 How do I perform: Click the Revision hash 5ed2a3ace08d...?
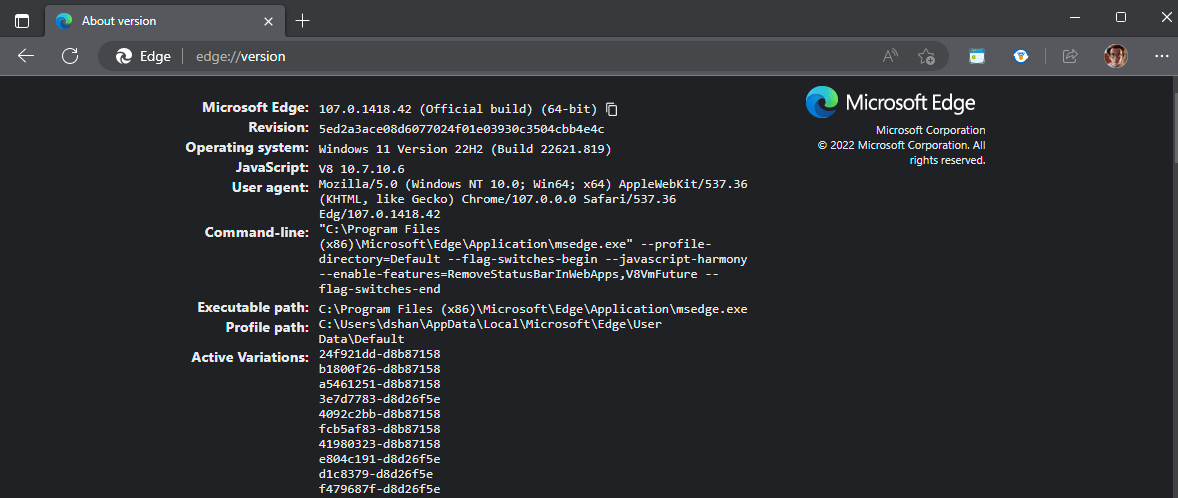coord(461,129)
